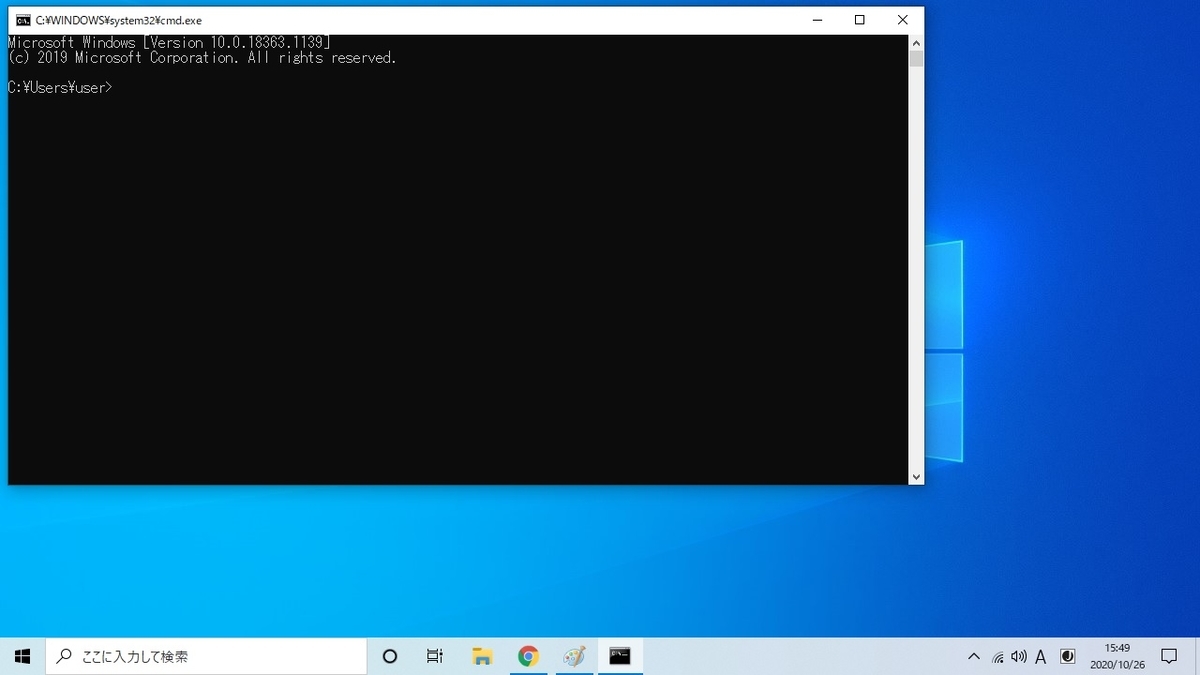
Task: Toggle the IME input mode A indicator
Action: click(1041, 657)
